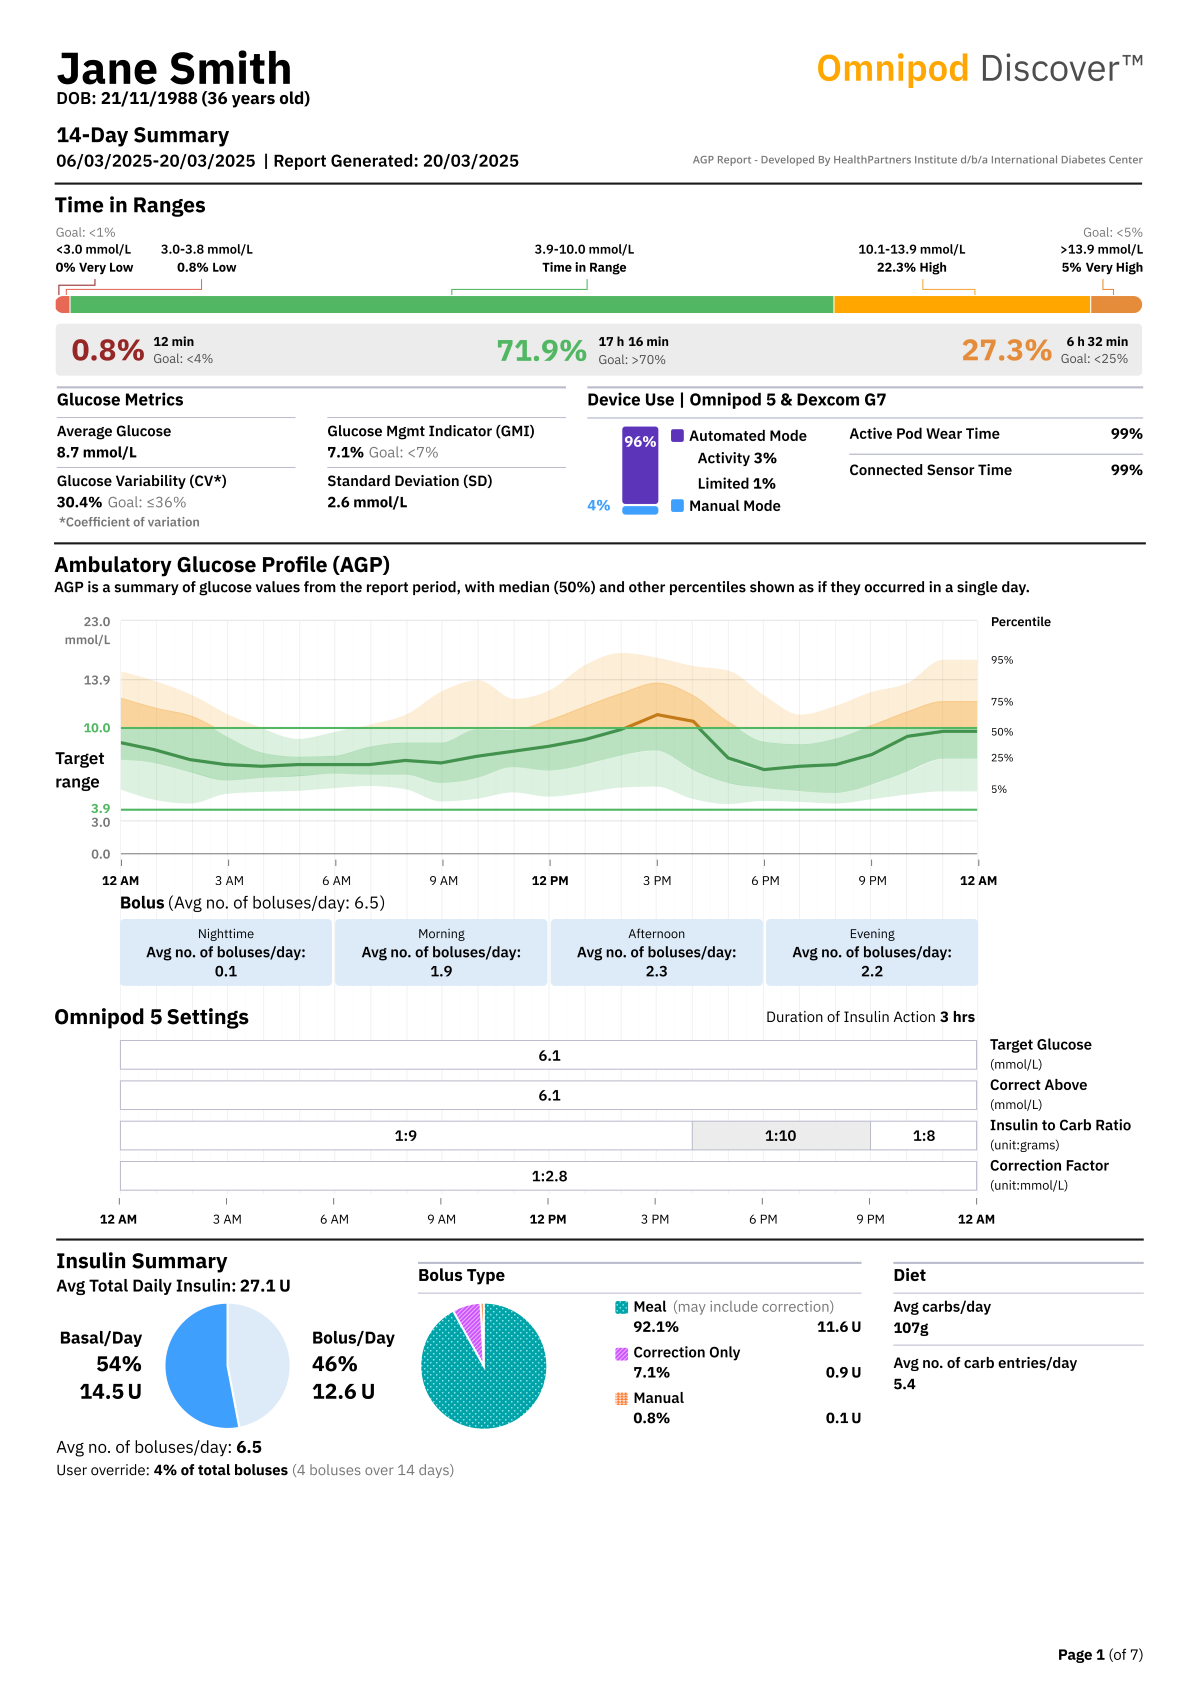
Task: Click the orange High range bar segment
Action: coord(962,304)
